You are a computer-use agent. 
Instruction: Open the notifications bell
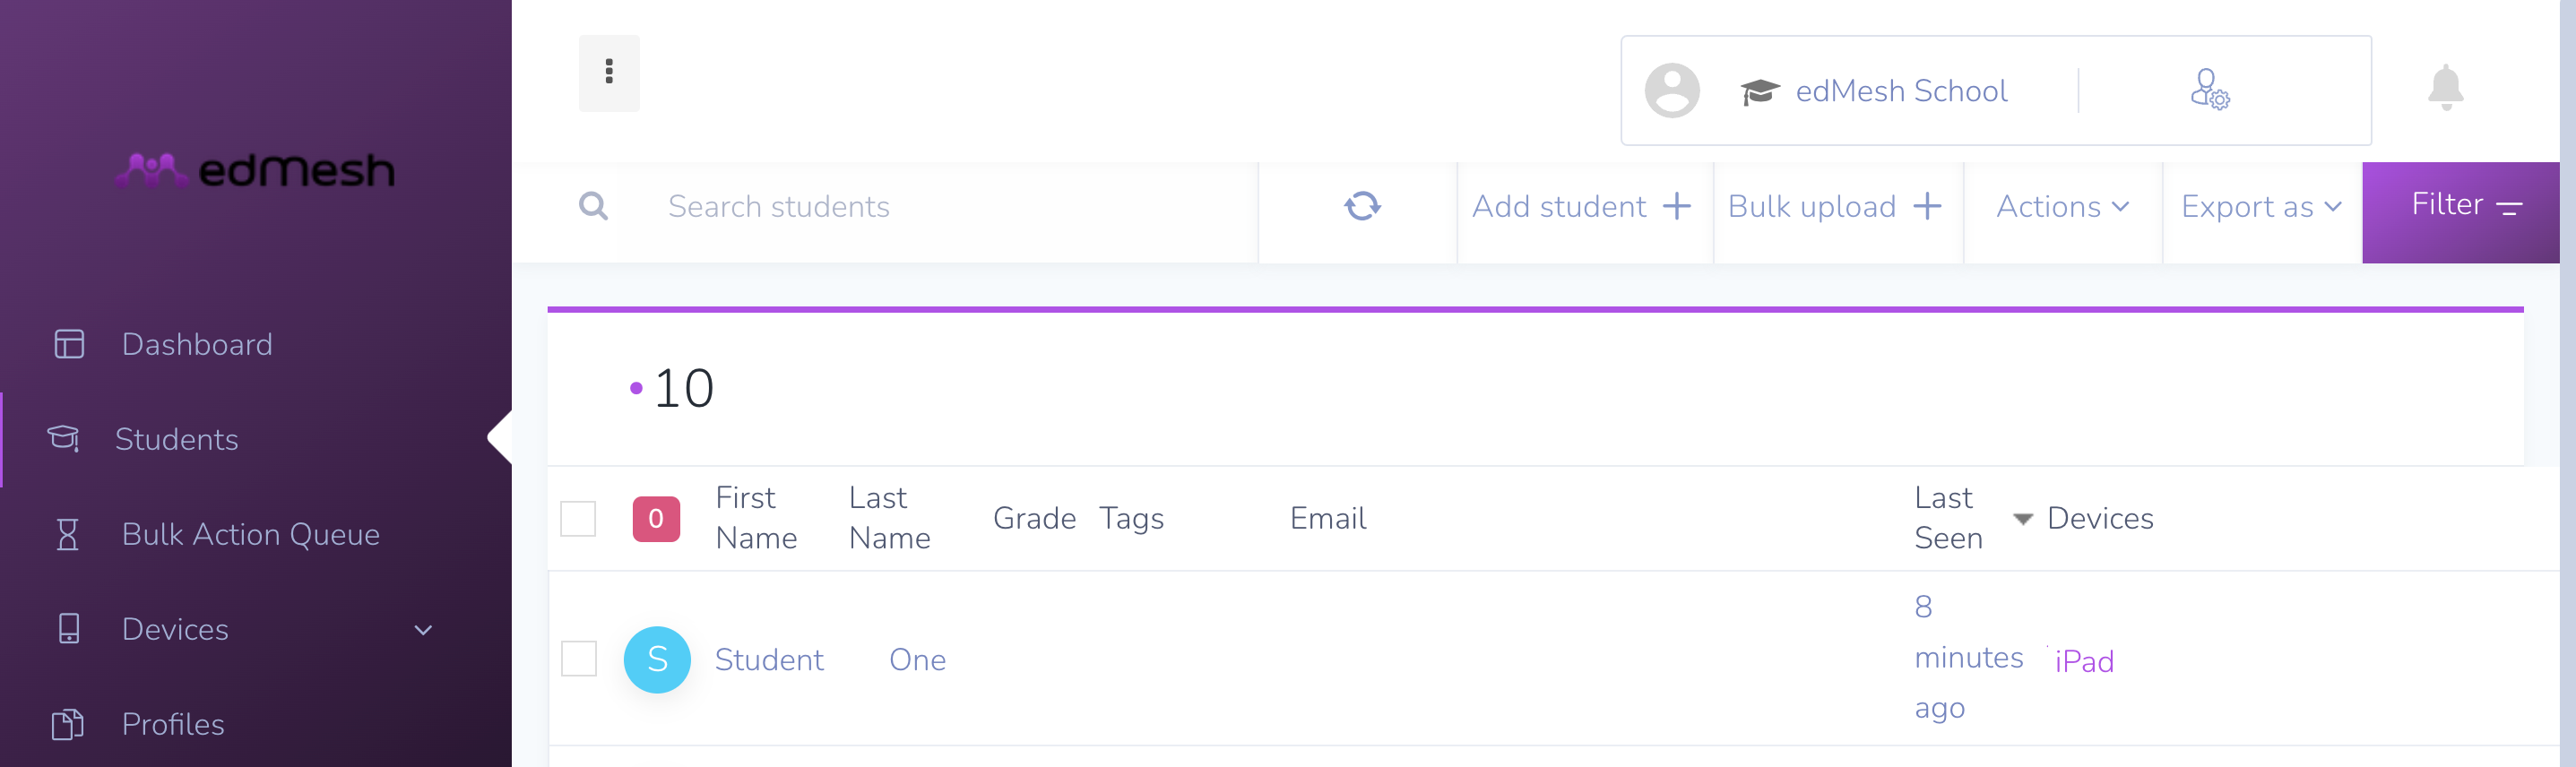click(x=2445, y=88)
